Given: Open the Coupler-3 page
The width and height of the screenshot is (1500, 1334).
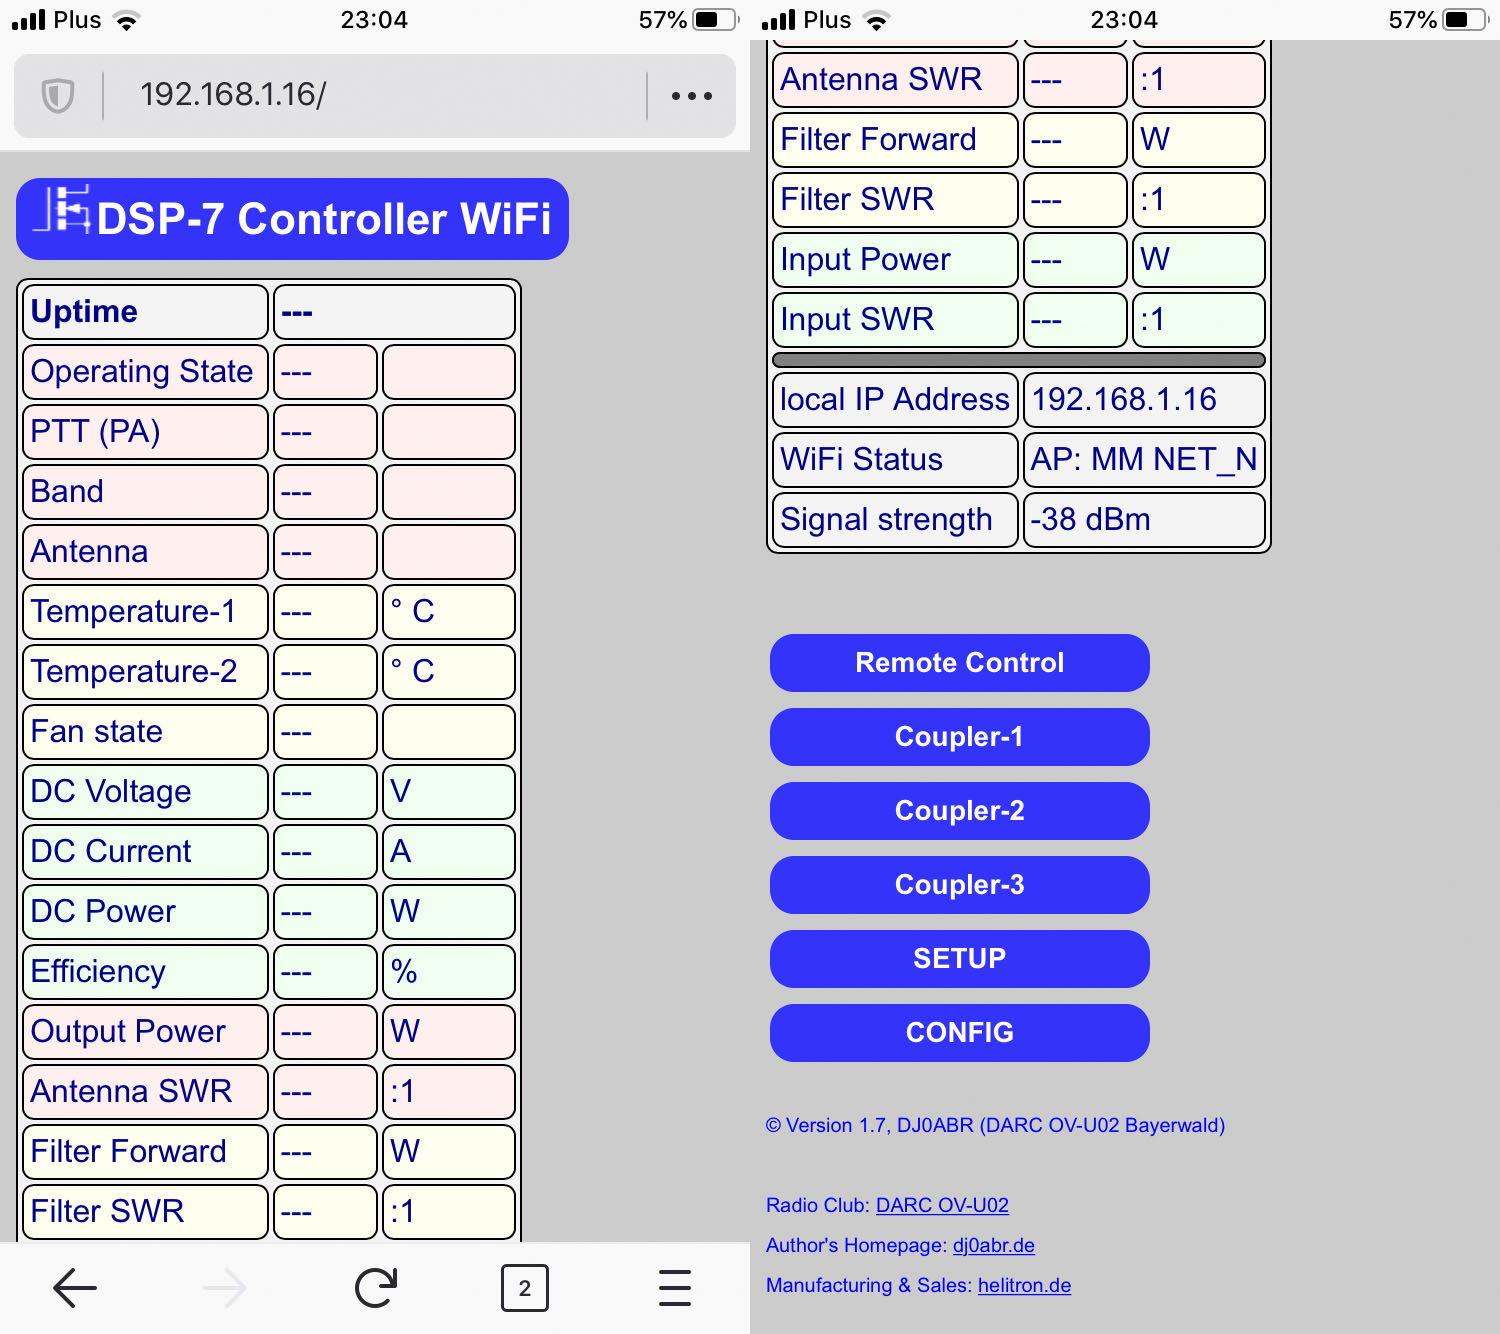Looking at the screenshot, I should pos(959,885).
